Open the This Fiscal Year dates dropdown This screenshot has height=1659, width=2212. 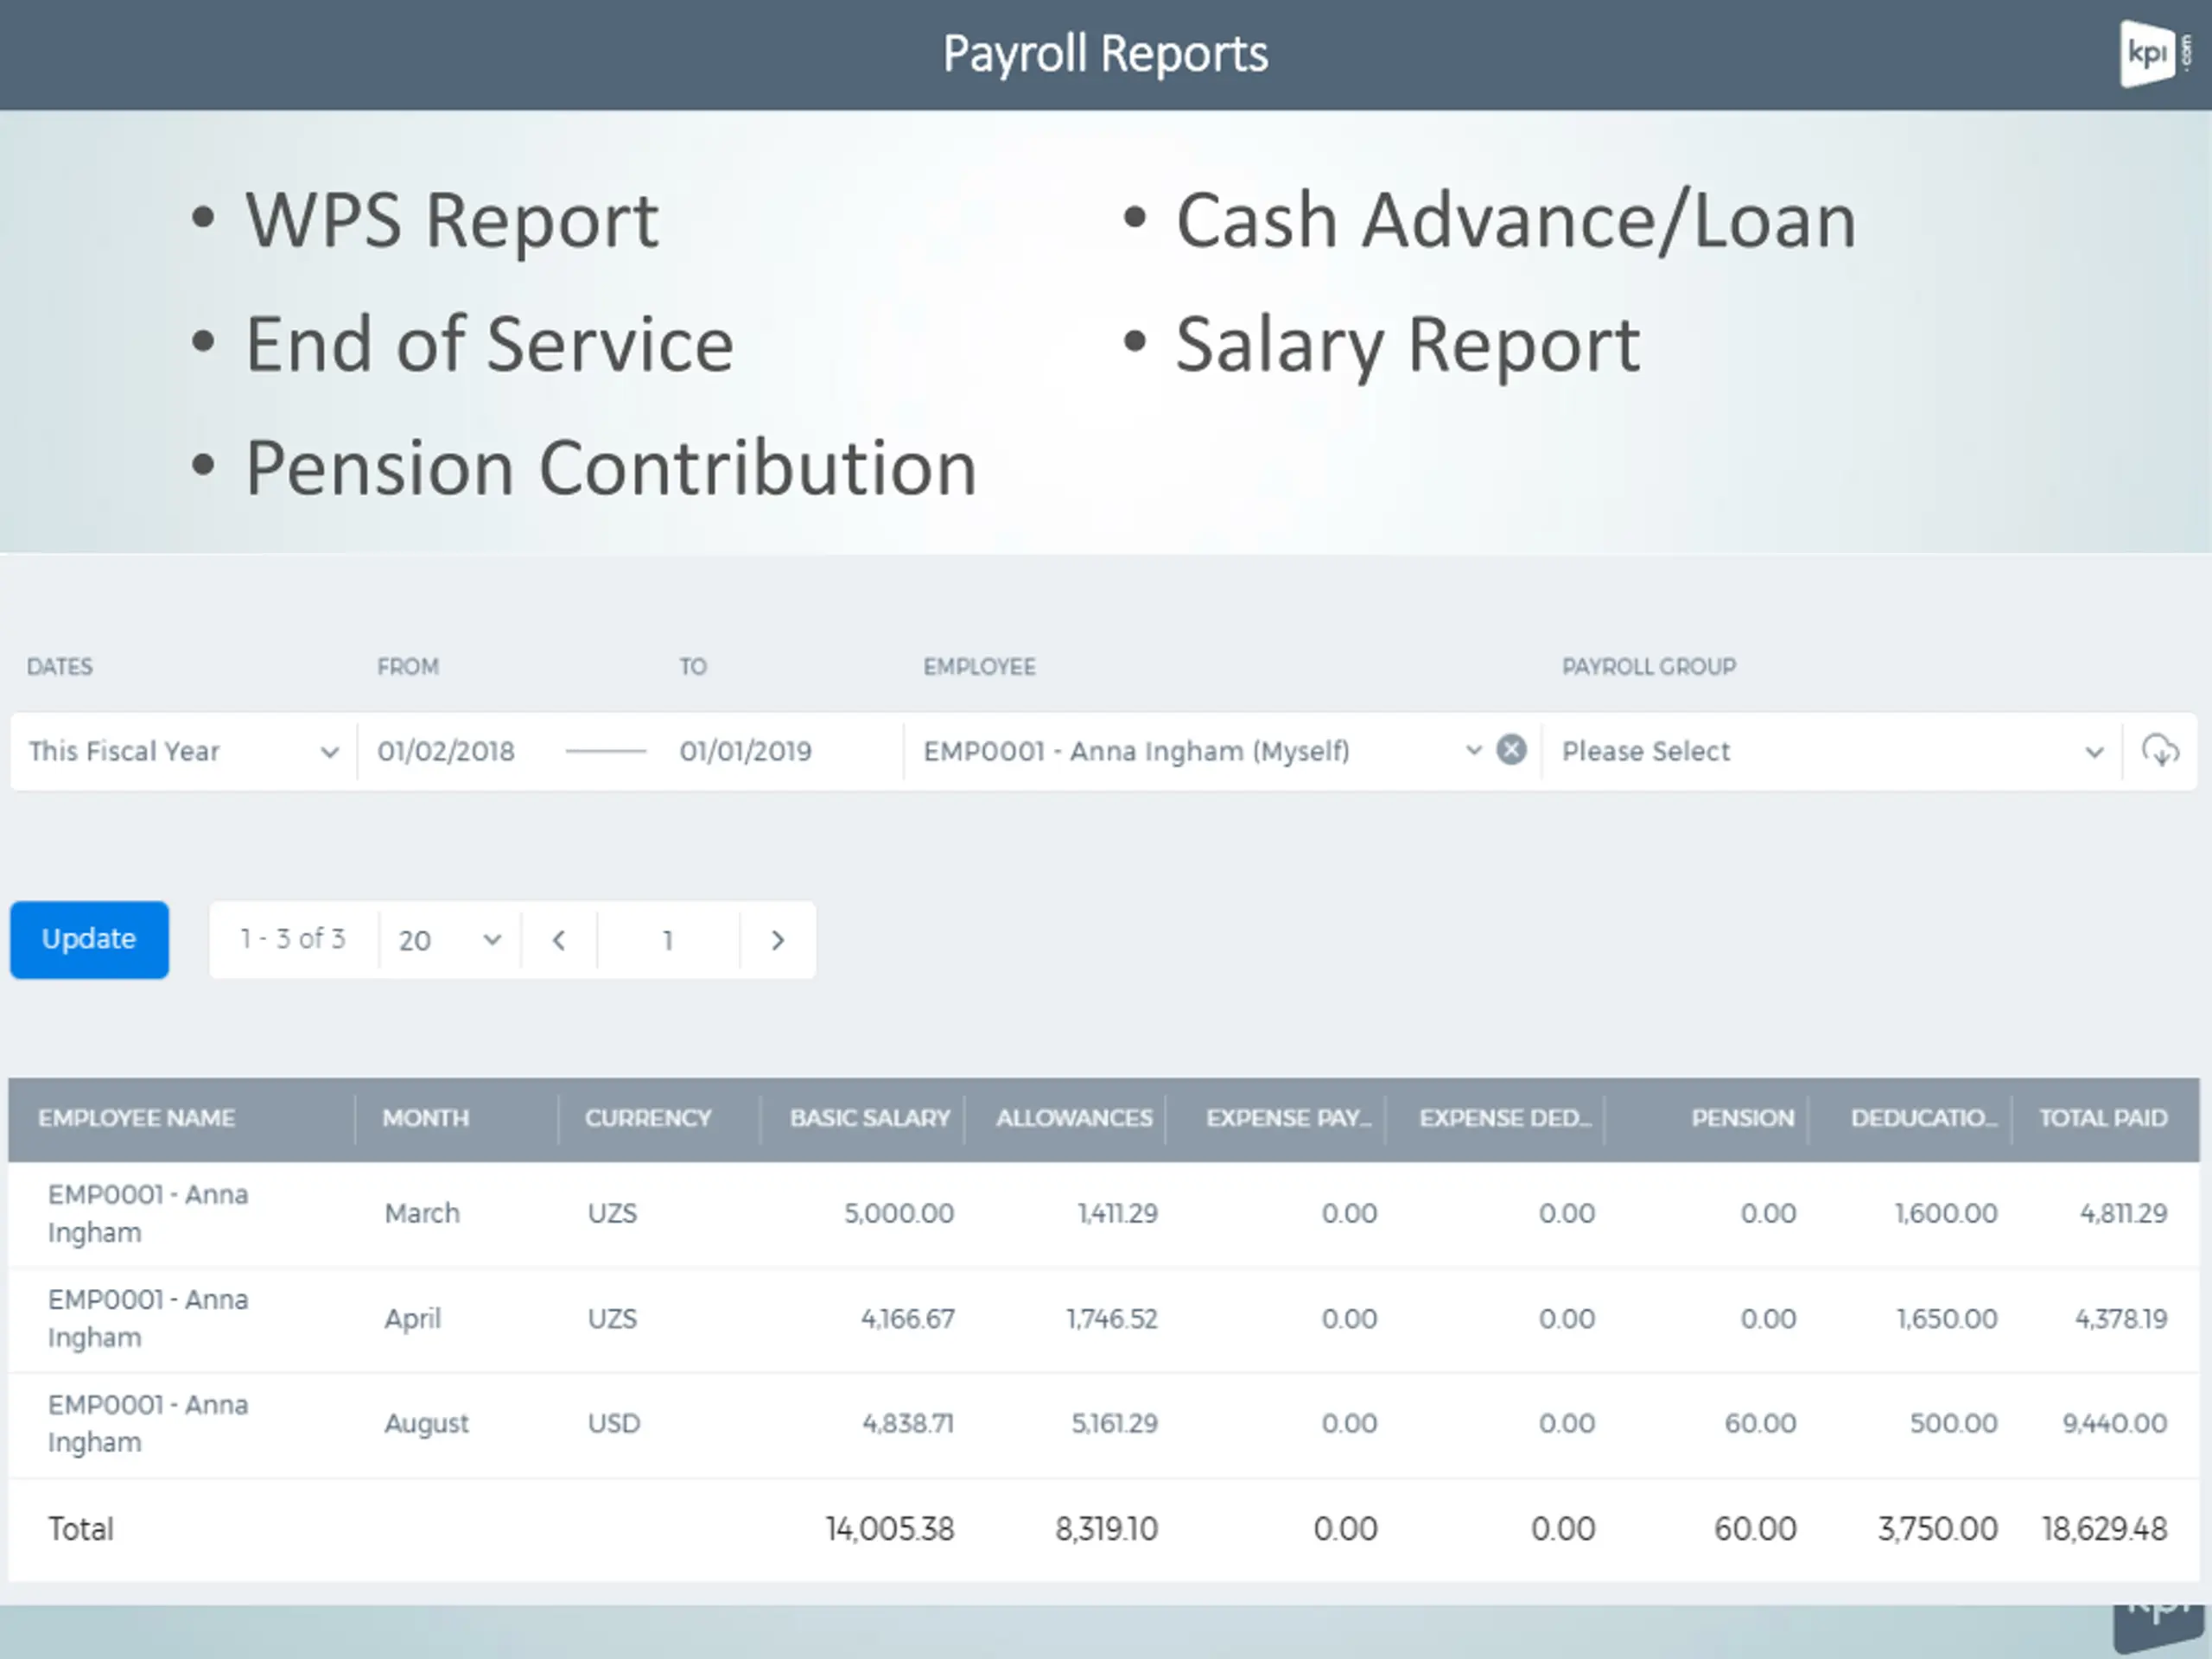click(183, 751)
